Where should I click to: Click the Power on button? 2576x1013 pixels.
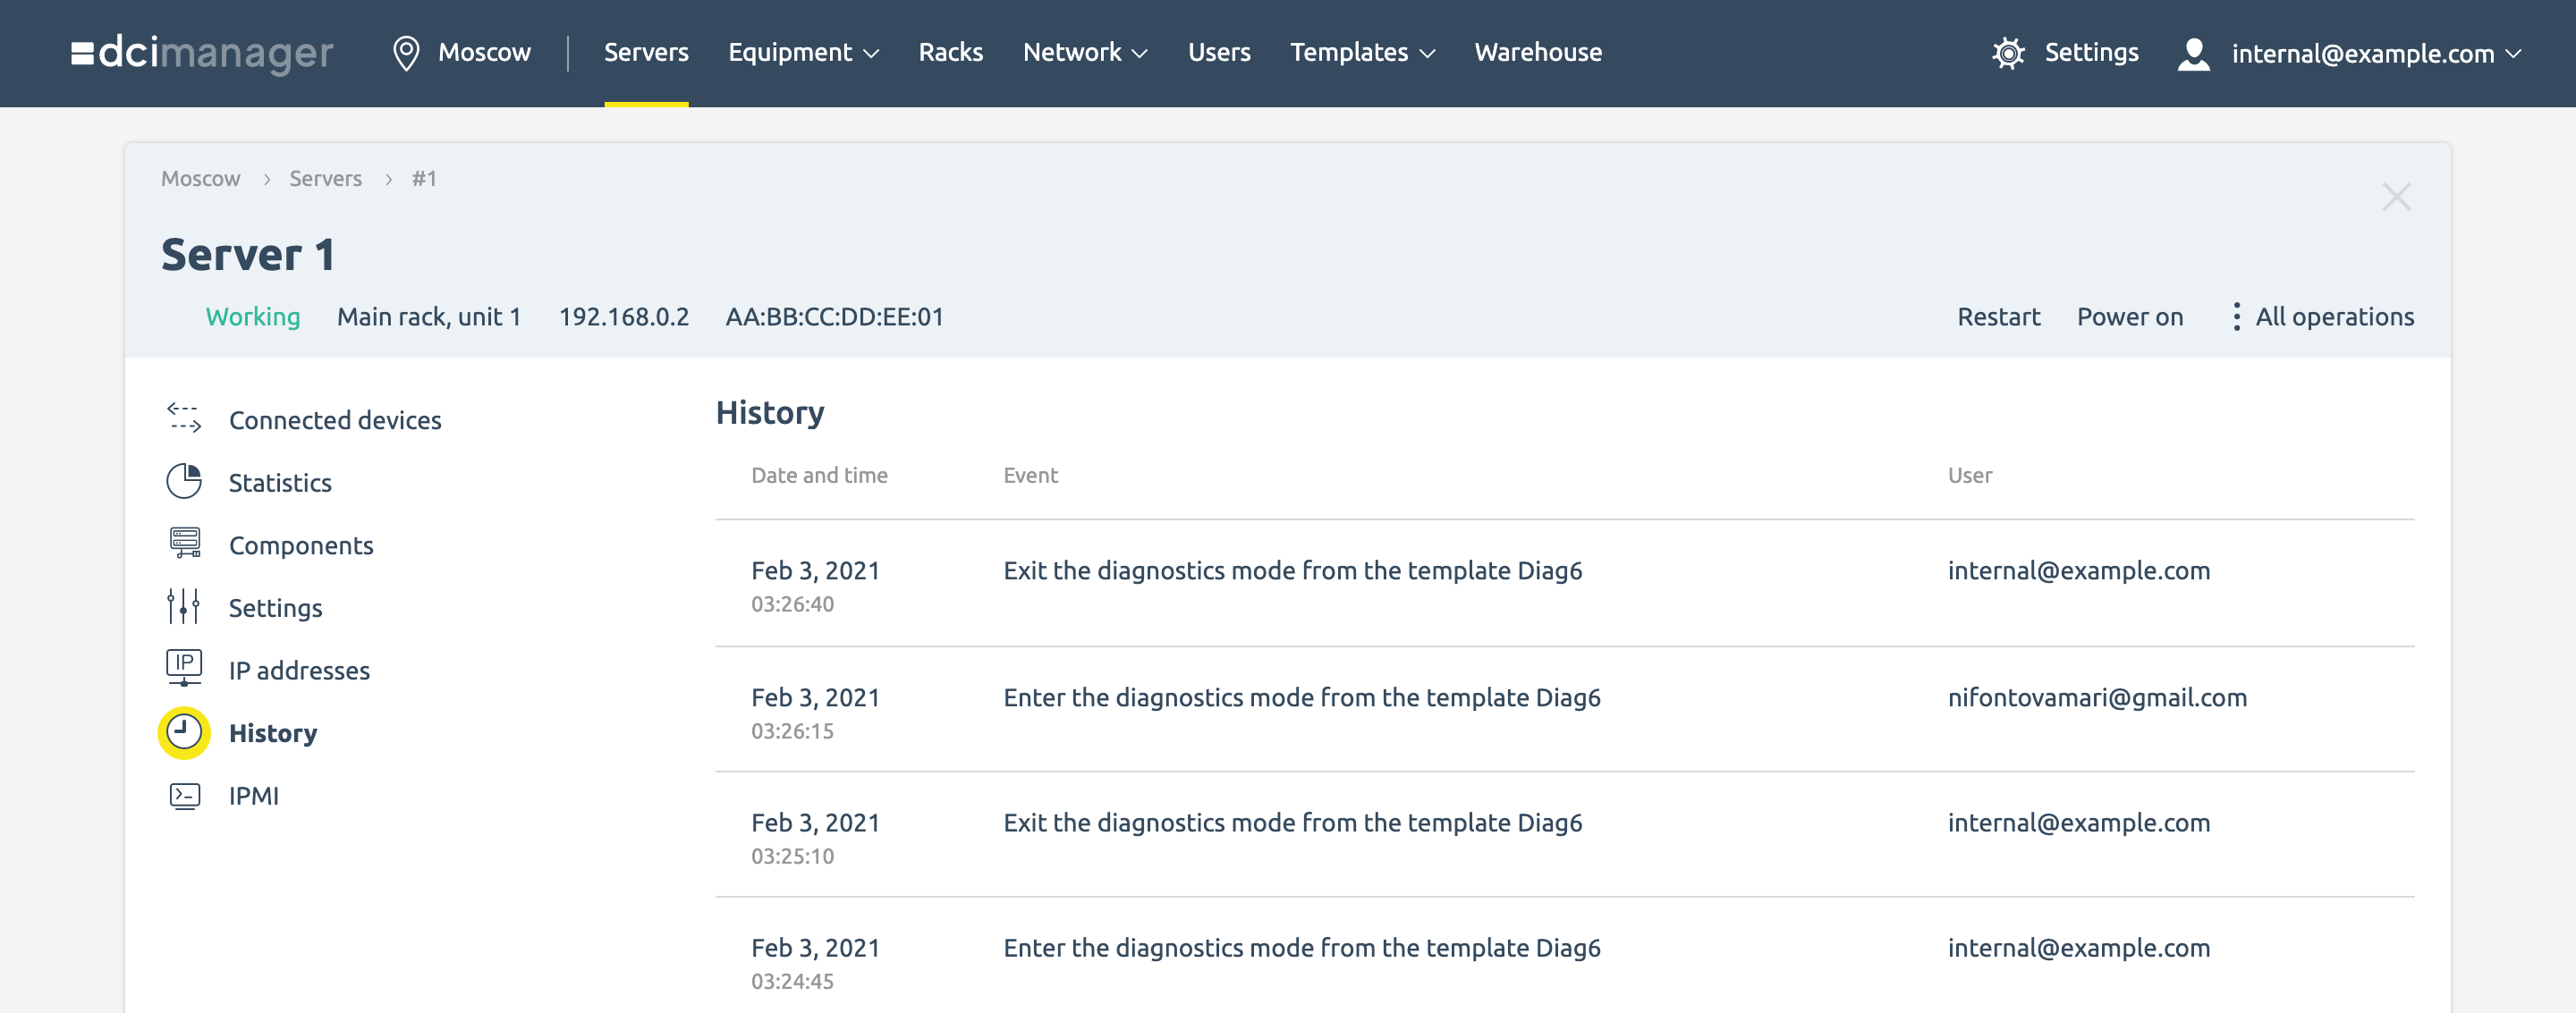tap(2129, 317)
